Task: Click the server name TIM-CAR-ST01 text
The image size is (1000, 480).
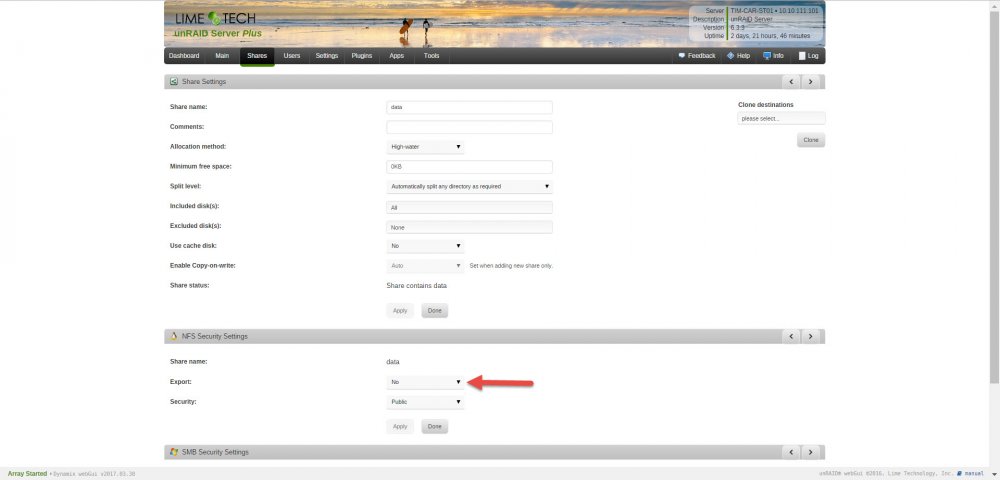Action: click(752, 11)
